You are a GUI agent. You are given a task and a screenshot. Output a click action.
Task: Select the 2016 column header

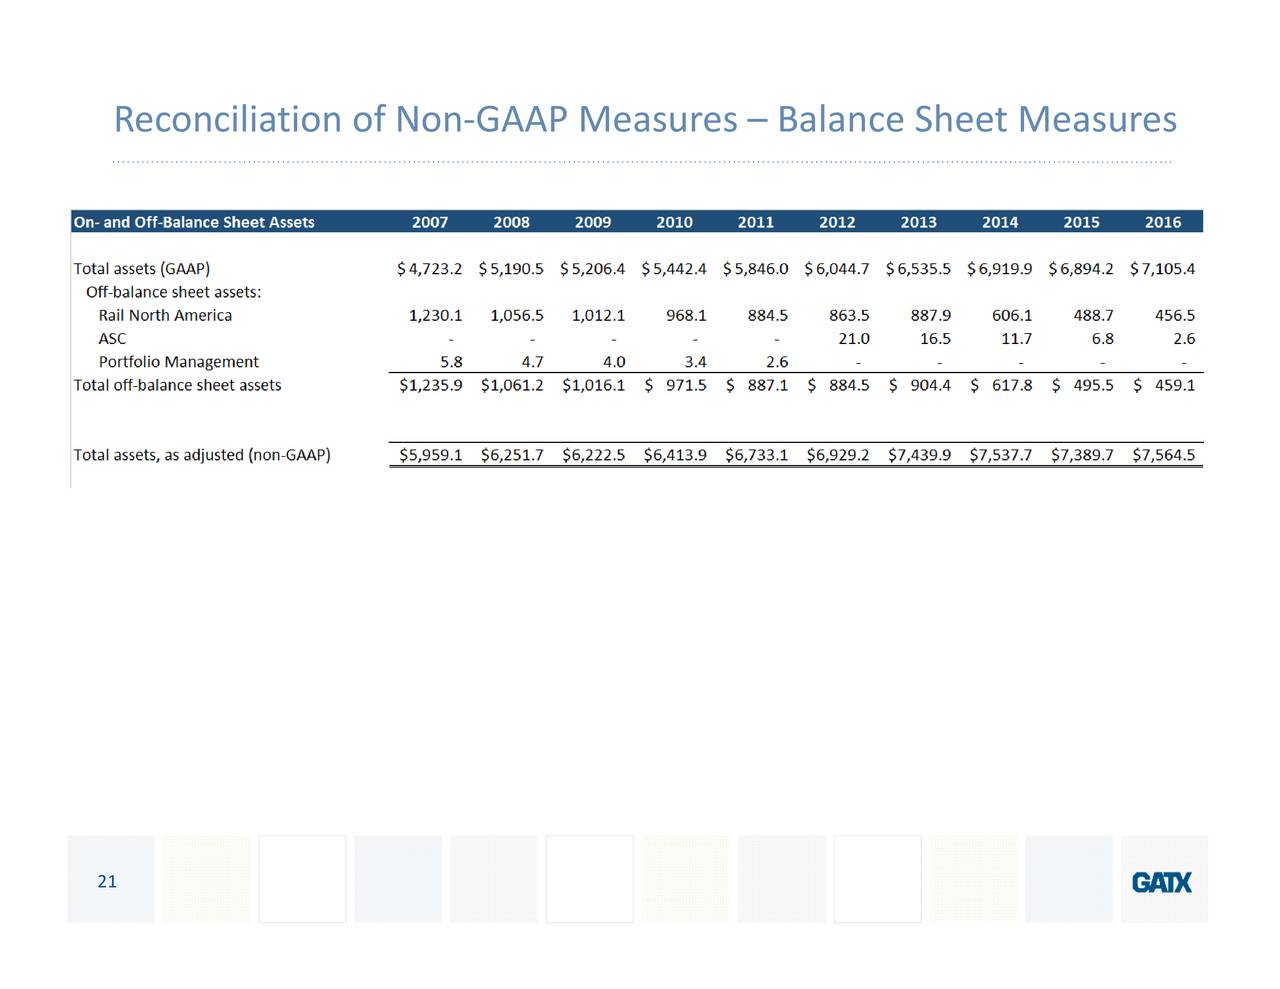(x=1163, y=222)
